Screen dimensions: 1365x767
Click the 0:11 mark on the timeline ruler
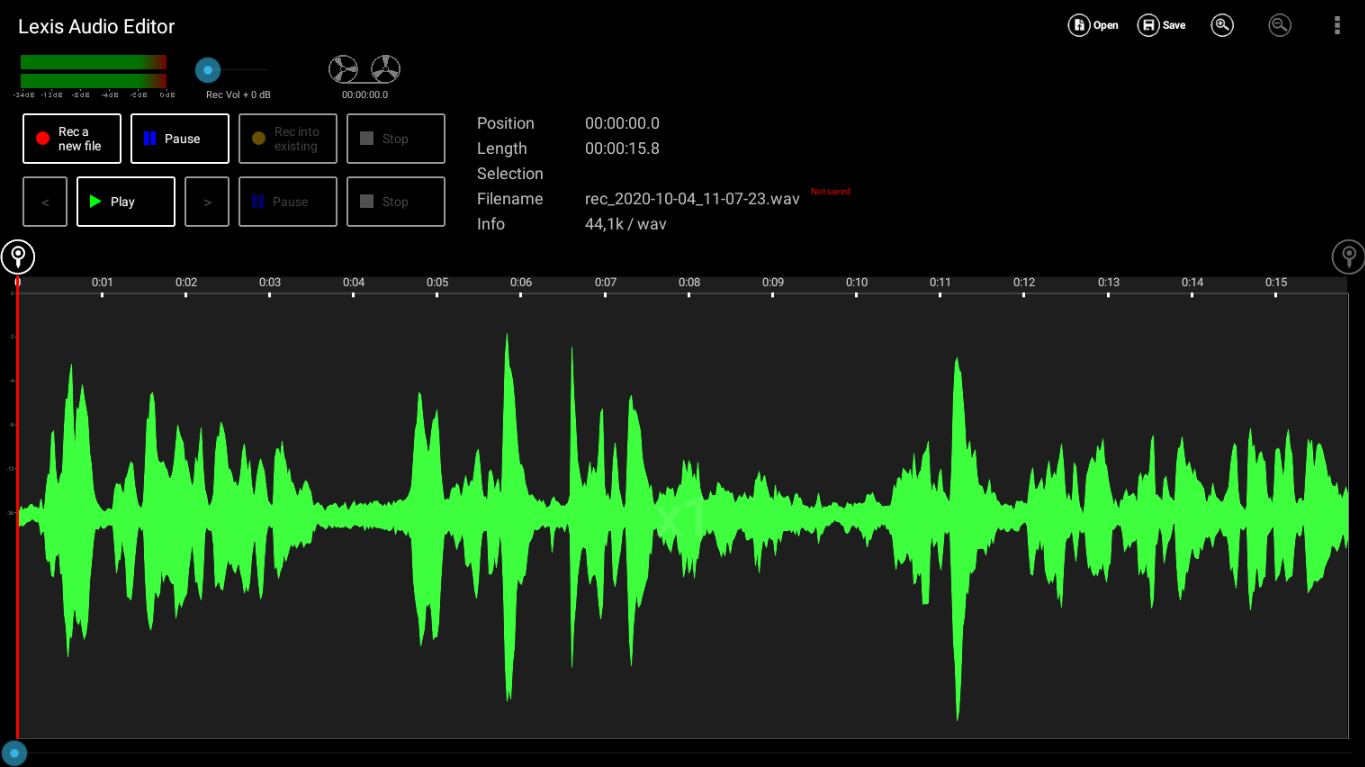[940, 283]
